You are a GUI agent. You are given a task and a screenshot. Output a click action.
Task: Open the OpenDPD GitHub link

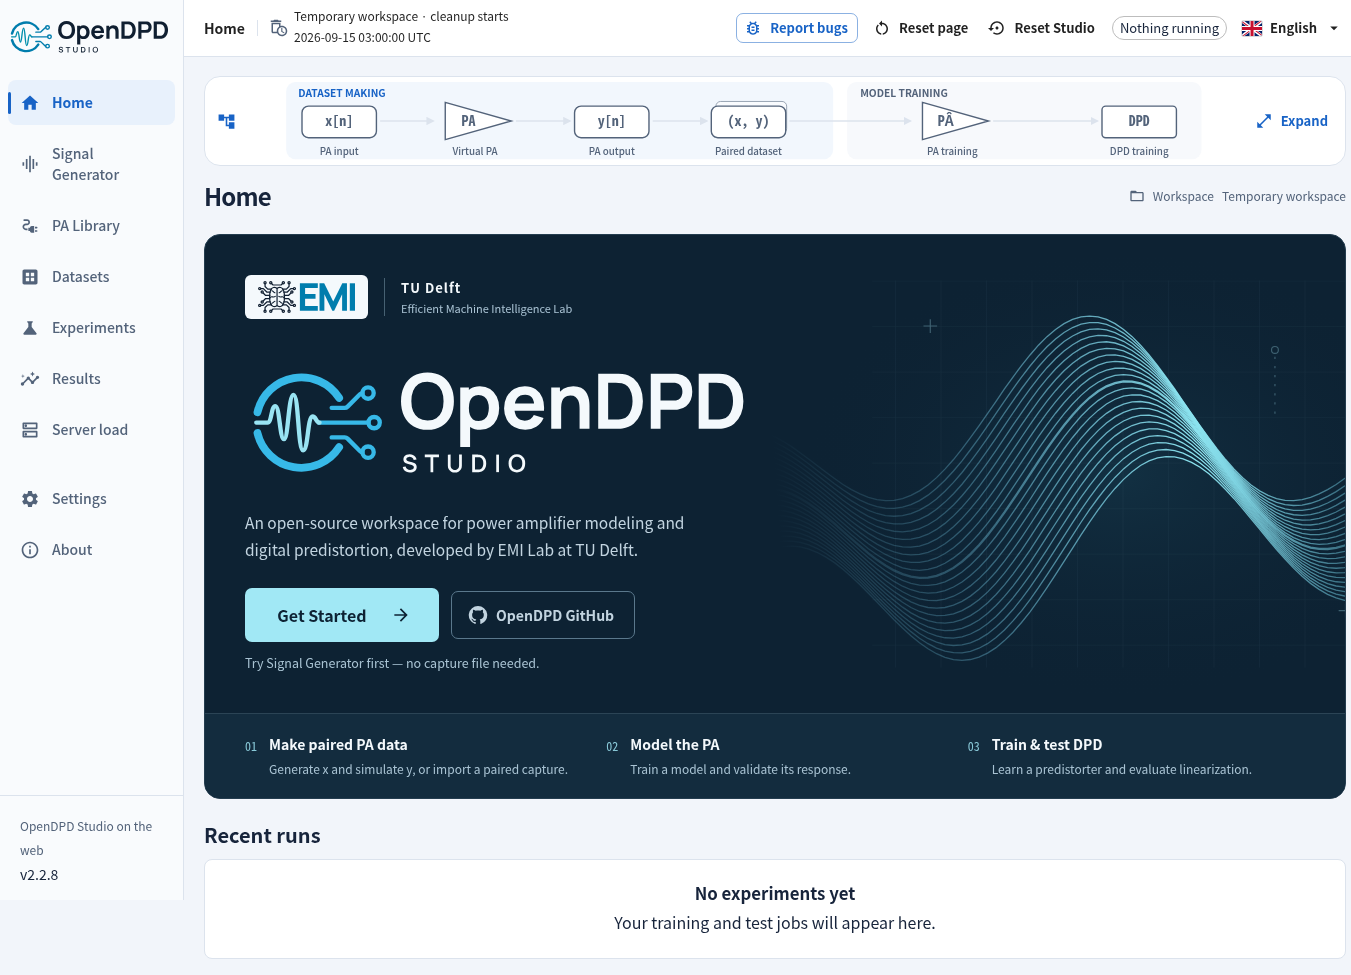(543, 615)
